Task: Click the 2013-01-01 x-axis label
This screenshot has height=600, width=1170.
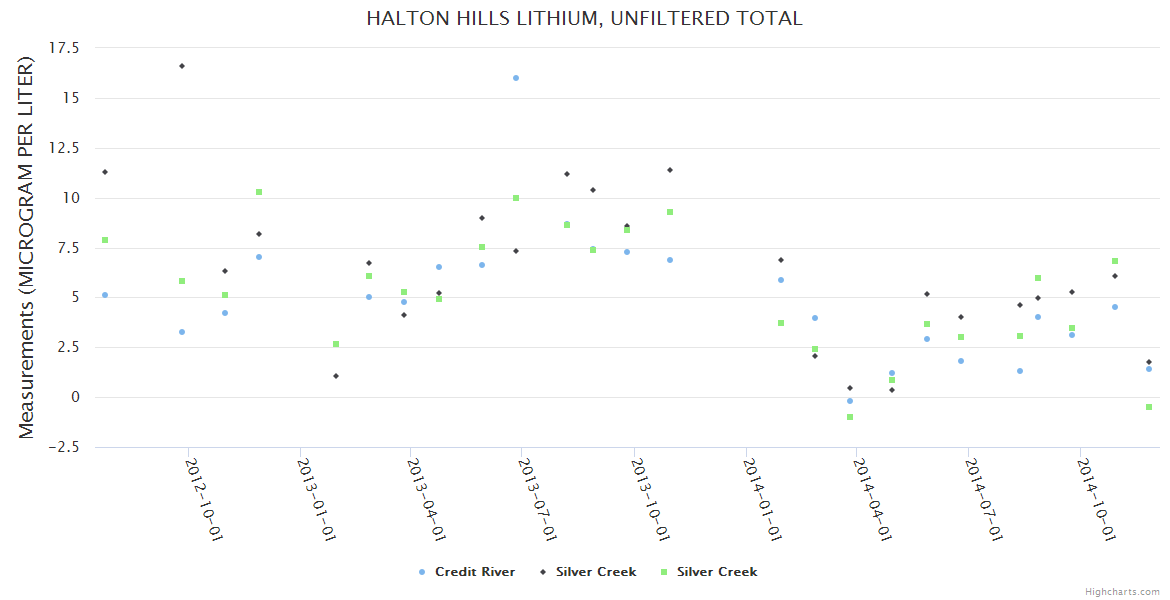Action: (x=316, y=500)
